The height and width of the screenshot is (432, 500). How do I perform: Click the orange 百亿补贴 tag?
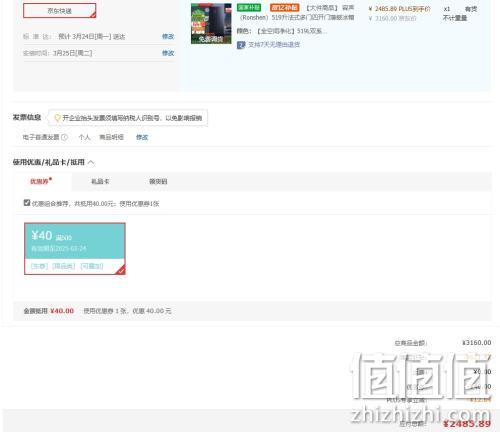pos(284,7)
